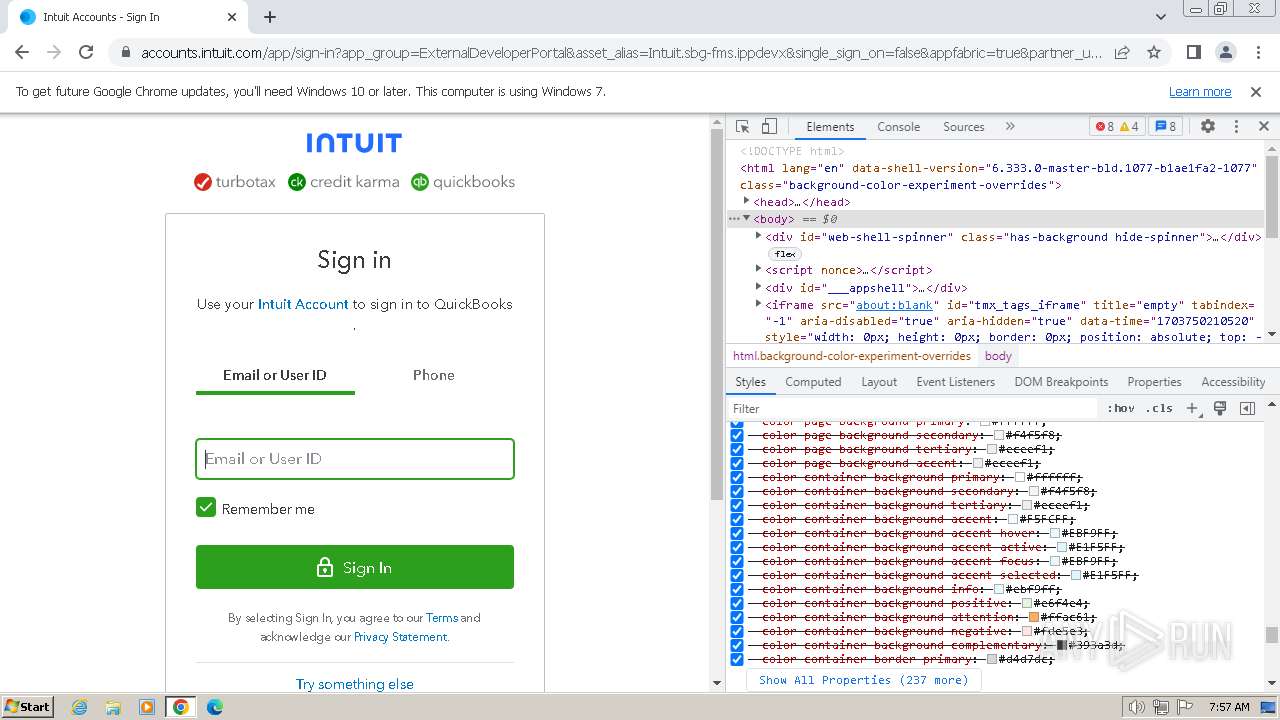This screenshot has width=1280, height=720.
Task: Toggle CSS rendering emulation paintbrush icon
Action: (1220, 408)
